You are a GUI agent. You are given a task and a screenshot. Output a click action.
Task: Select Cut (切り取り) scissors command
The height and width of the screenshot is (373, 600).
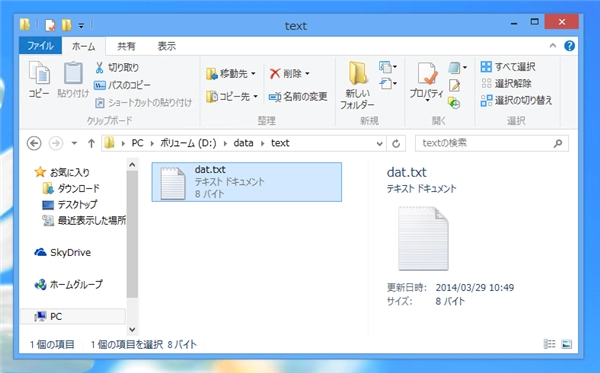point(117,67)
